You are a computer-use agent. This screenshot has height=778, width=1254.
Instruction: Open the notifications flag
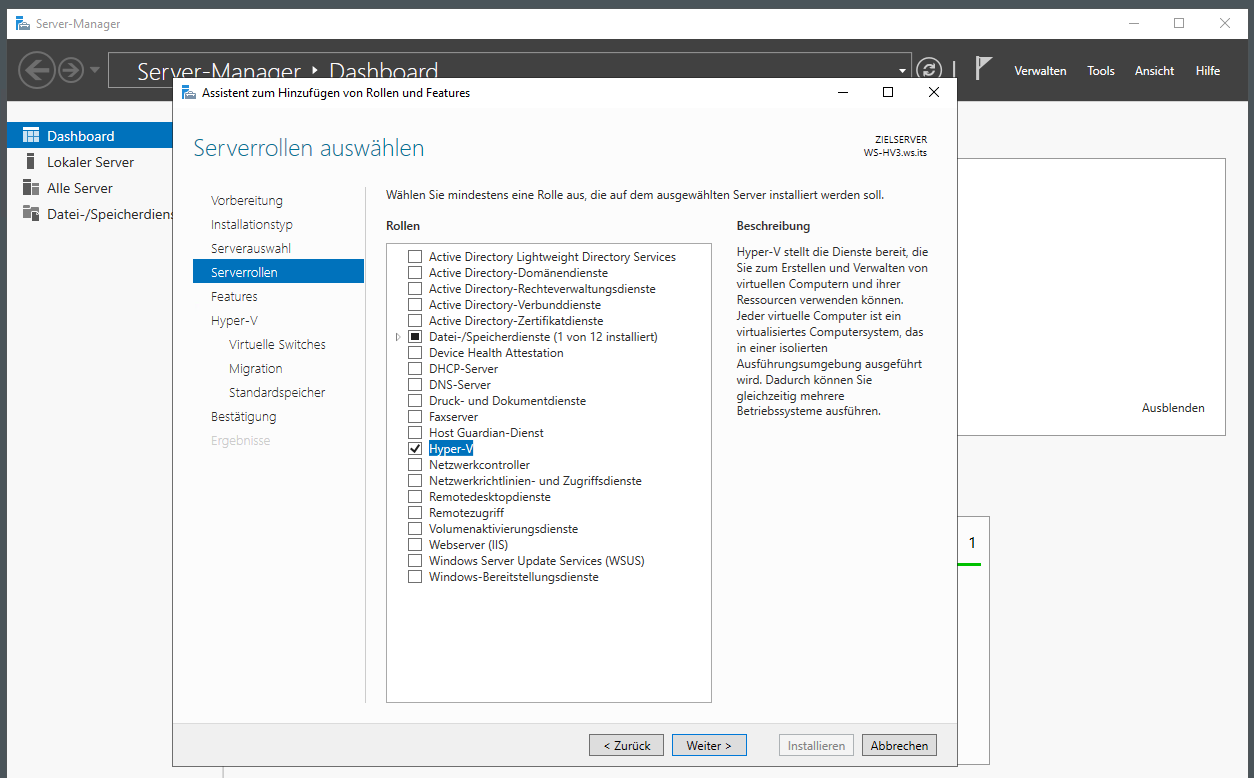[984, 69]
